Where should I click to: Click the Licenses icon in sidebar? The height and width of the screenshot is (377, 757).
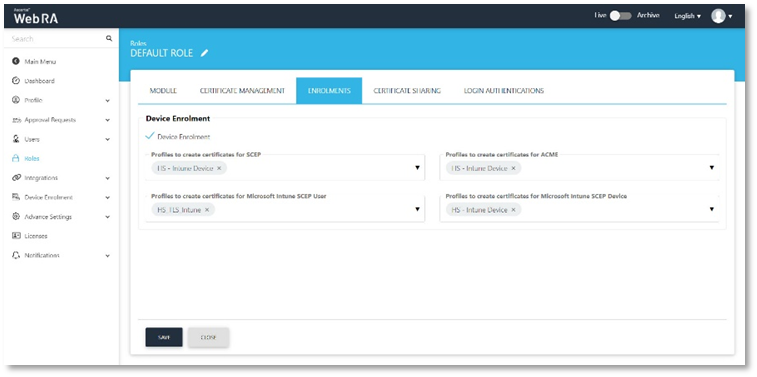click(x=15, y=236)
